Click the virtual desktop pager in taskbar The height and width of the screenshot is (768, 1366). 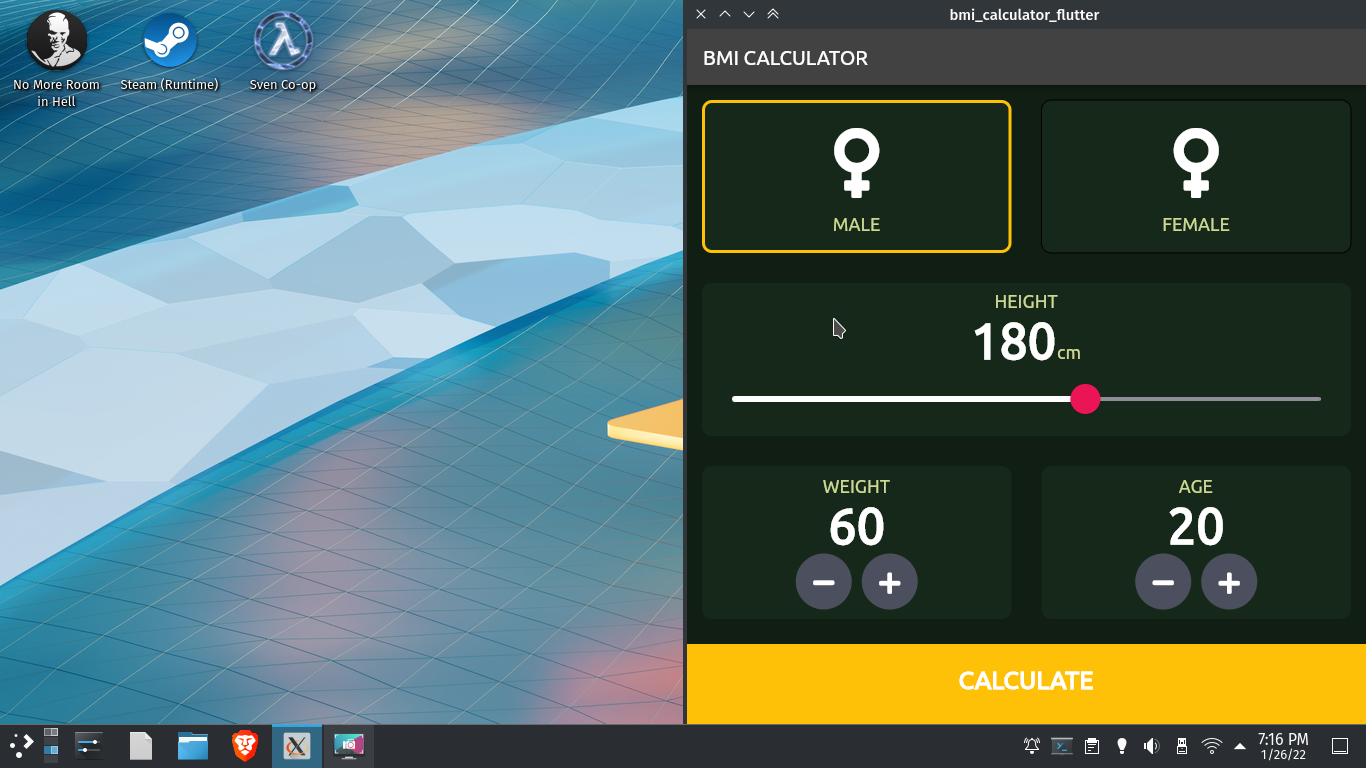(x=52, y=745)
